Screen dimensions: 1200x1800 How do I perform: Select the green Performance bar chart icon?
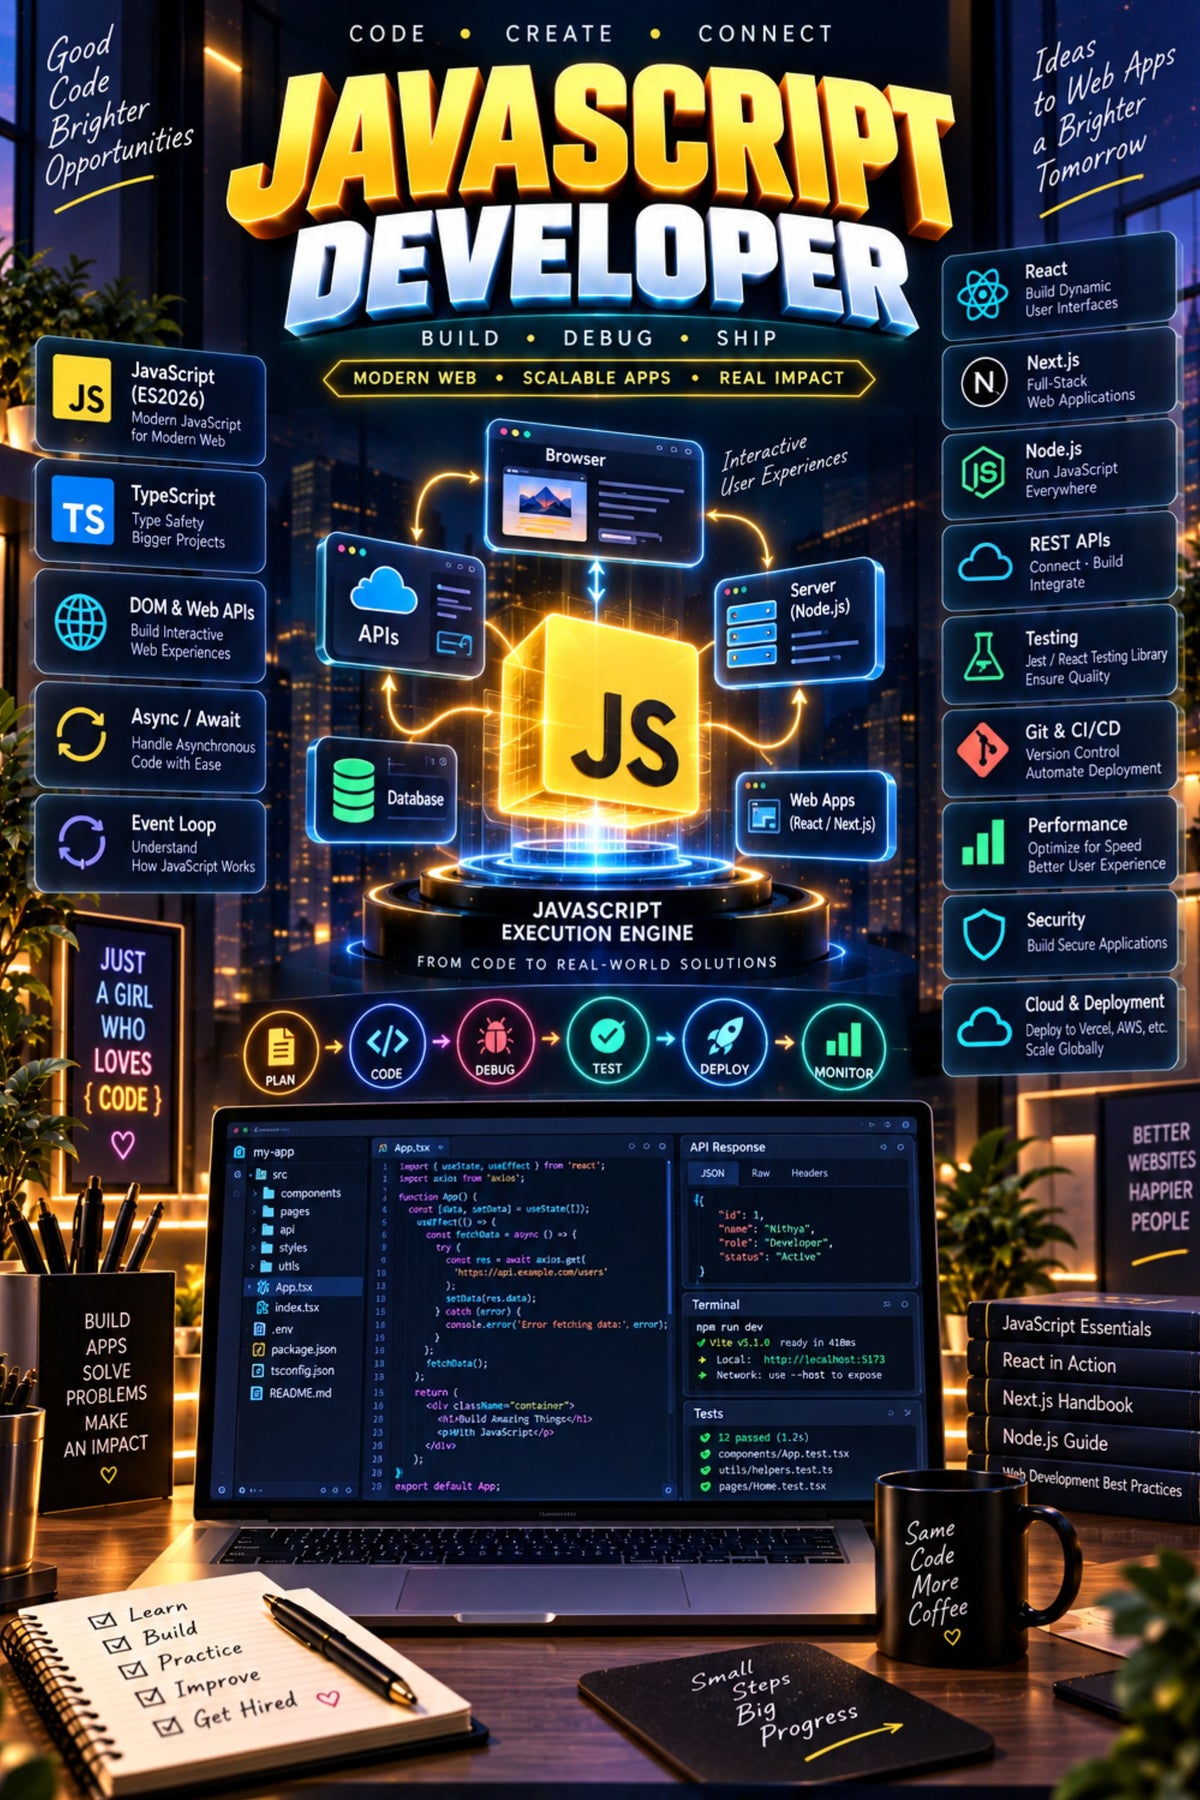(x=983, y=841)
